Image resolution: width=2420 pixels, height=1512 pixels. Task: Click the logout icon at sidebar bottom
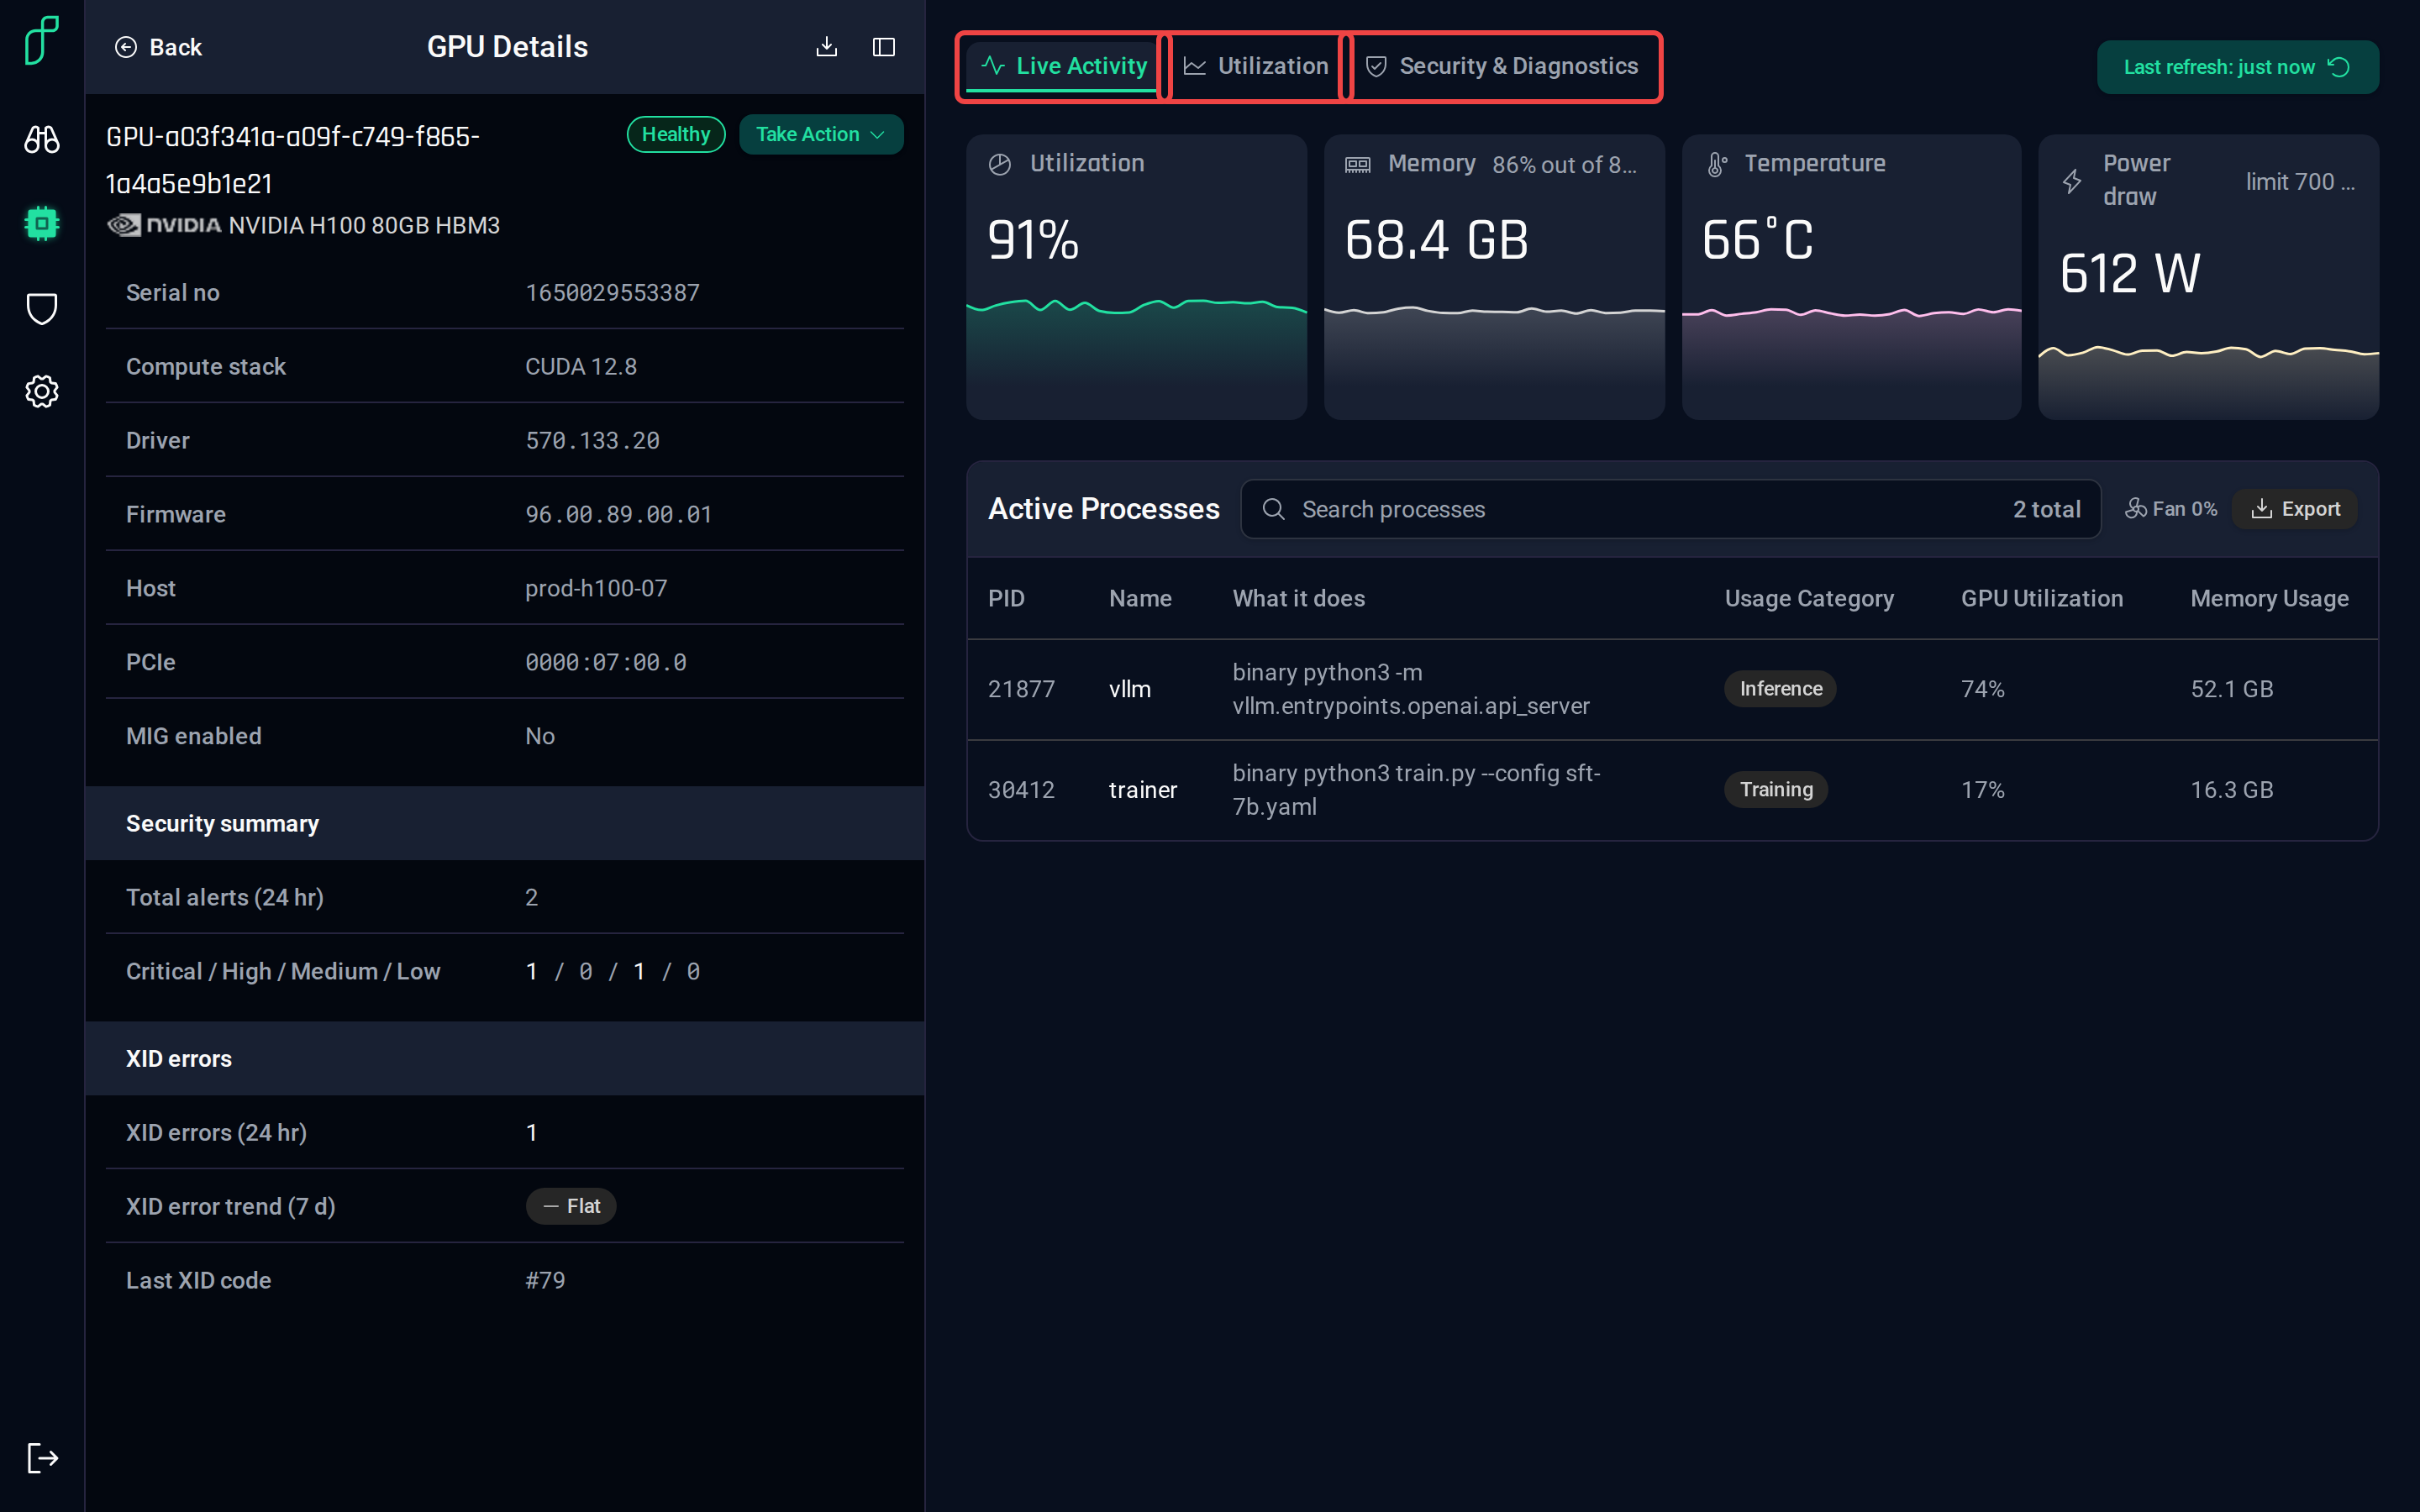click(42, 1457)
